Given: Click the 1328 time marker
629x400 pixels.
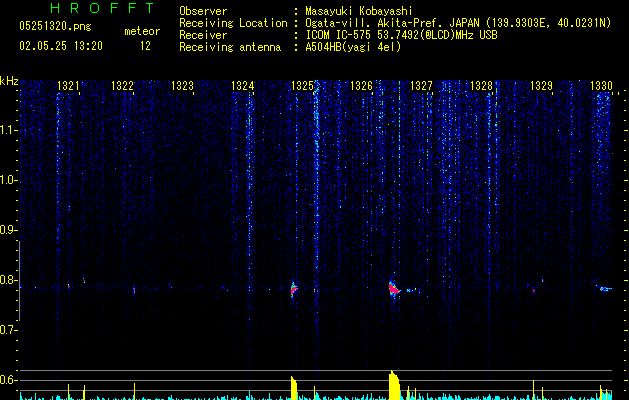Looking at the screenshot, I should click(x=481, y=86).
